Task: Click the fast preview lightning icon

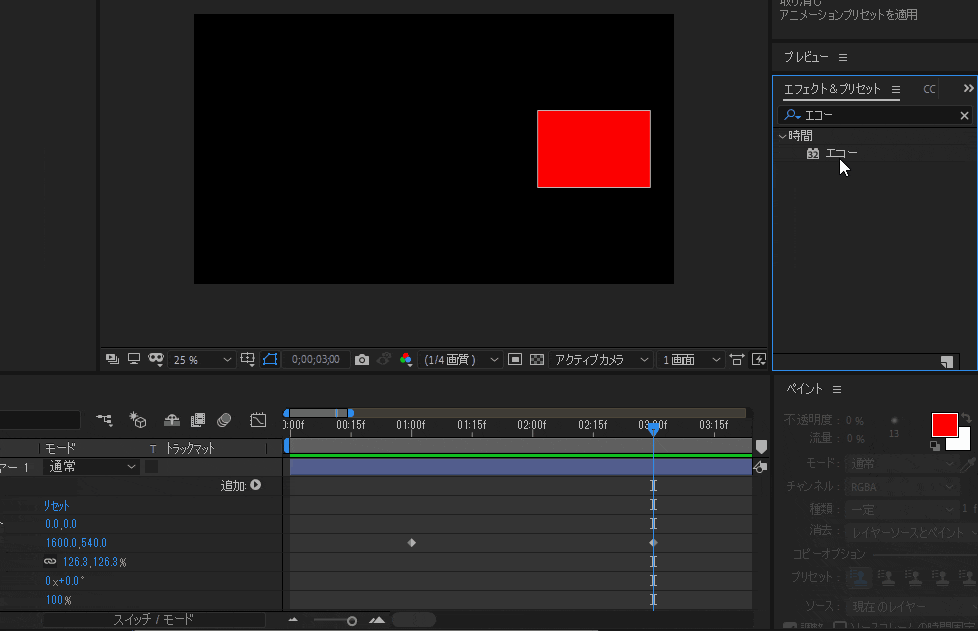Action: 759,359
